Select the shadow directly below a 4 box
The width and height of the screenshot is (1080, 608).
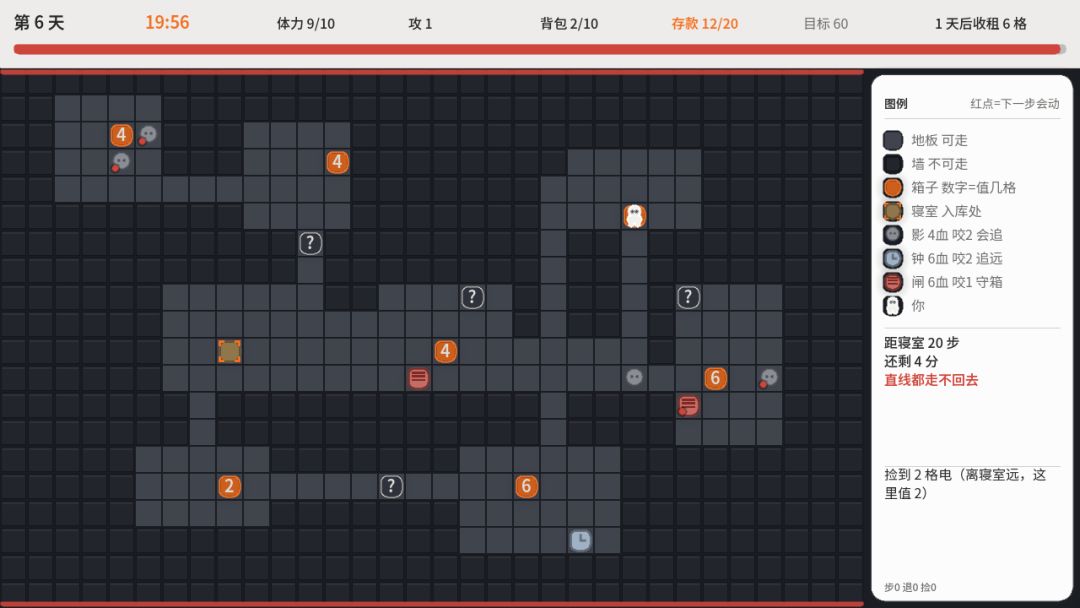coord(121,163)
